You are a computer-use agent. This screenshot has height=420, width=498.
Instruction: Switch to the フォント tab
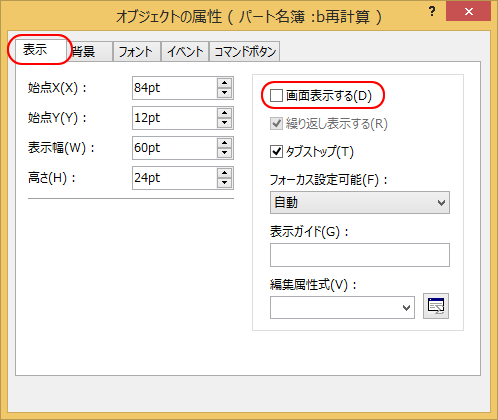pyautogui.click(x=137, y=52)
